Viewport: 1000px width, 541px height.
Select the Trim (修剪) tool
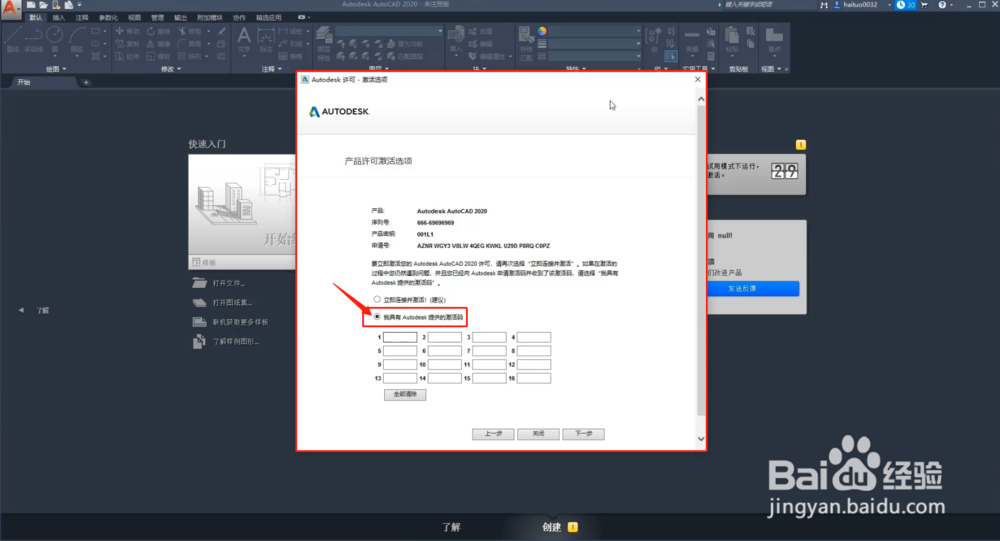[x=190, y=31]
